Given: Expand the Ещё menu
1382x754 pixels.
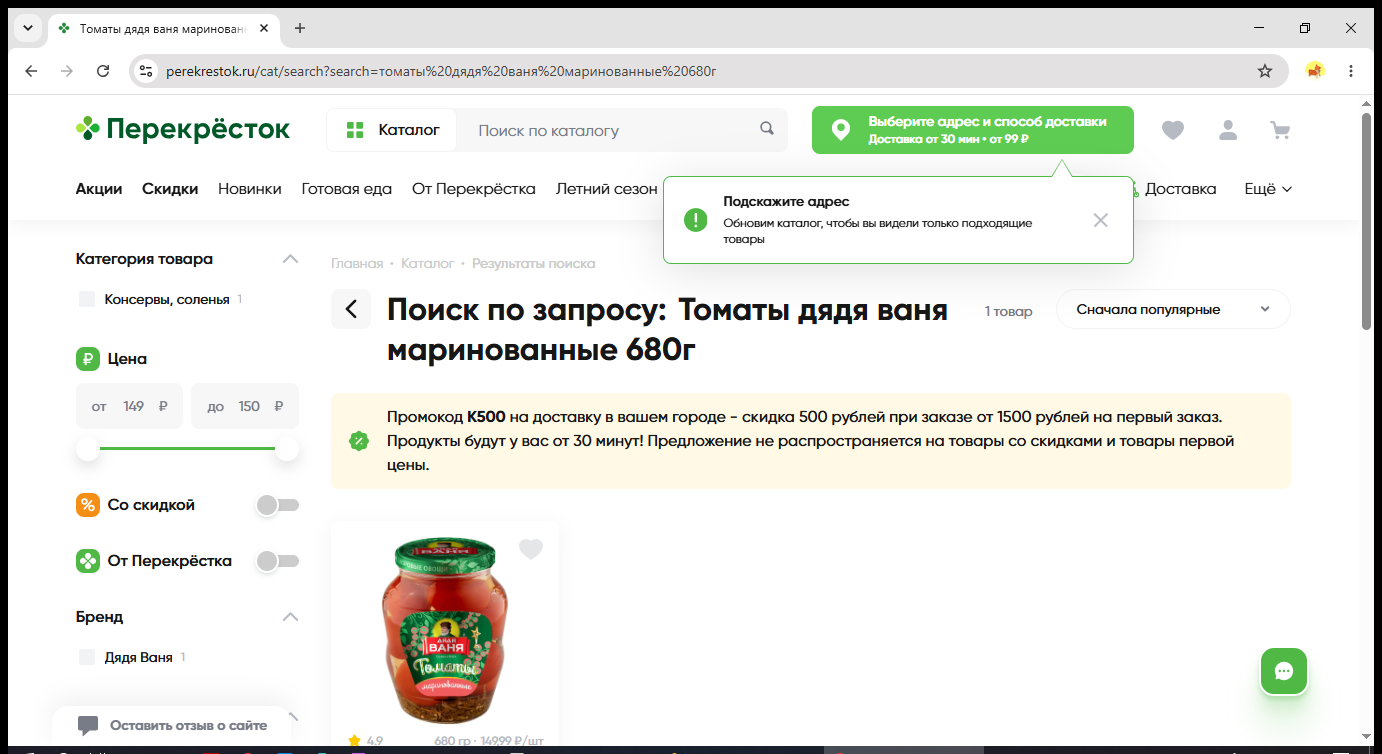Looking at the screenshot, I should 1268,188.
